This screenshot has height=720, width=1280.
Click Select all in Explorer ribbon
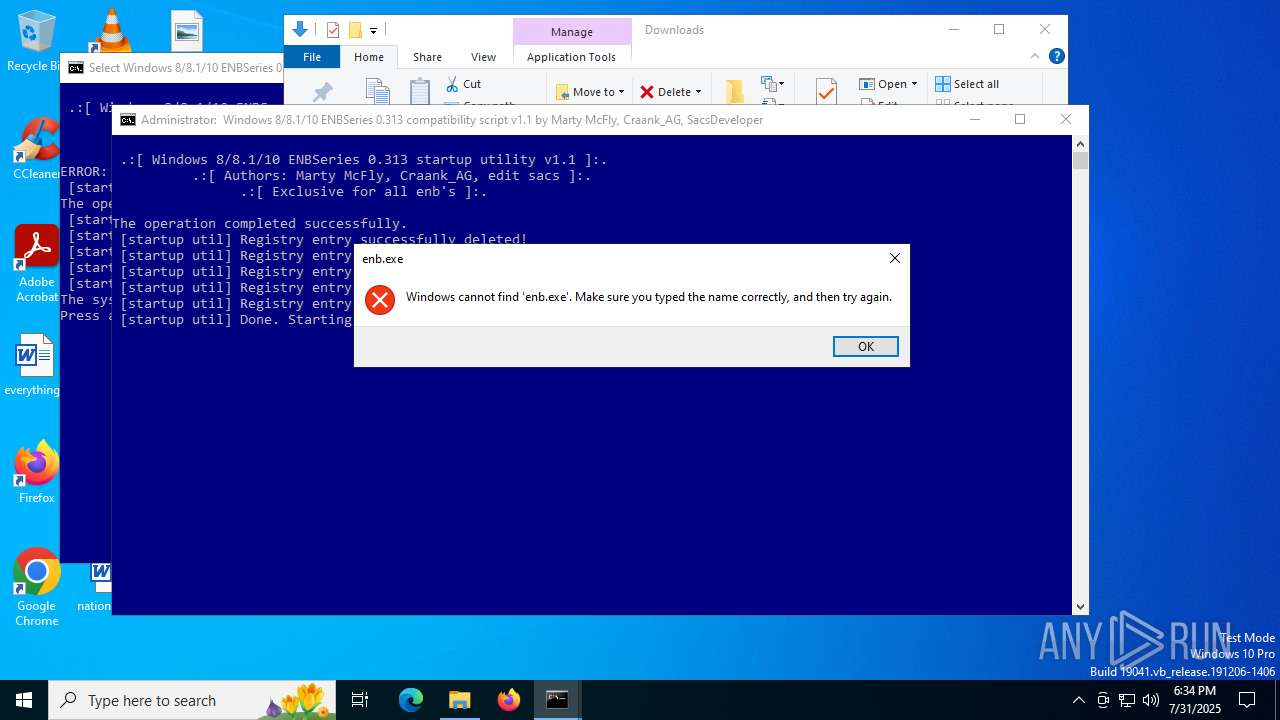(967, 84)
